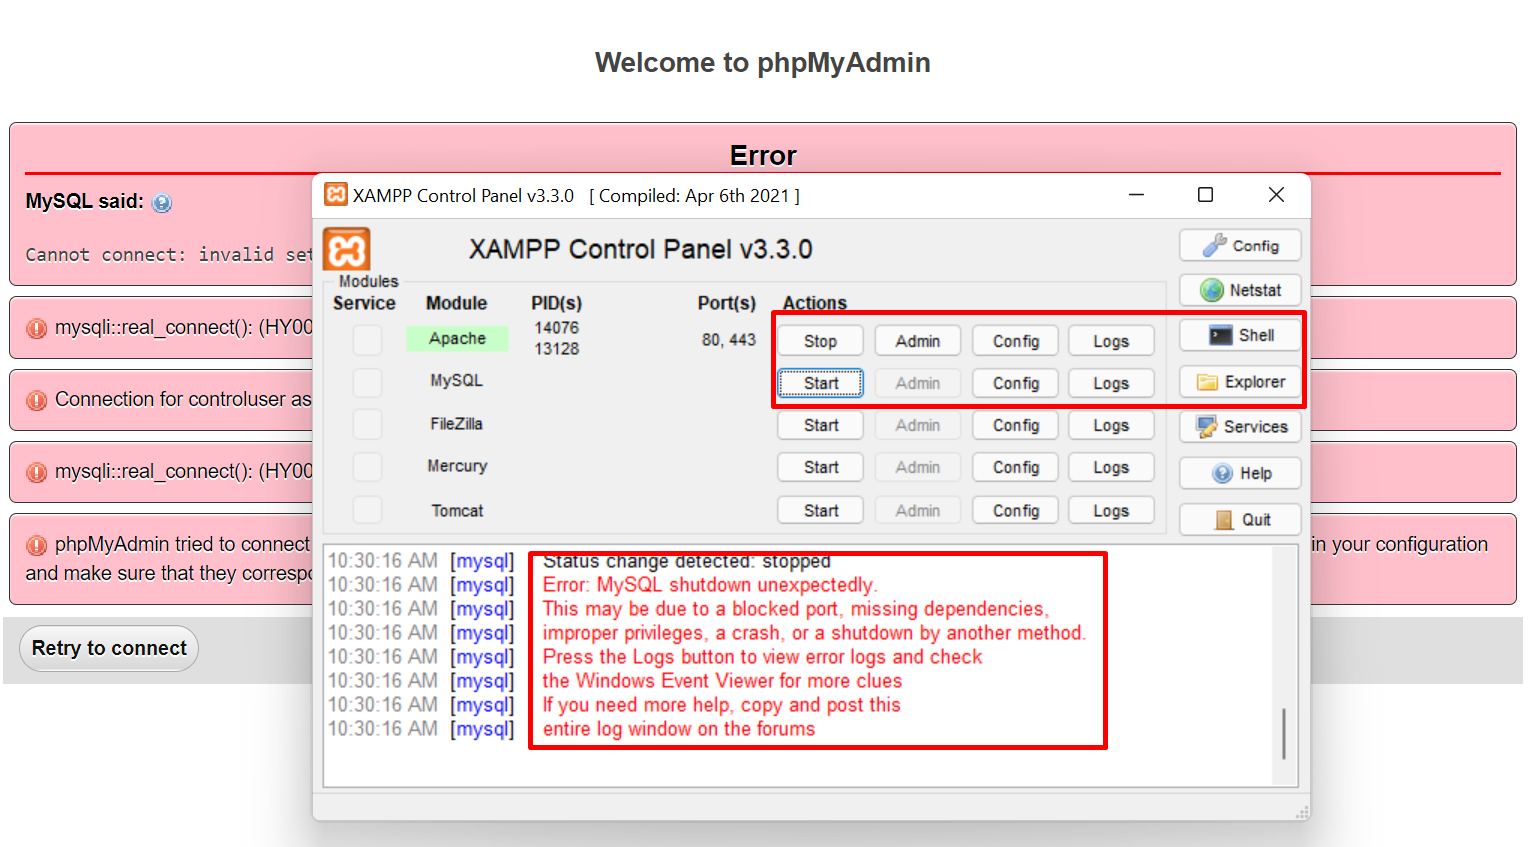Start the MySQL module

pyautogui.click(x=820, y=383)
